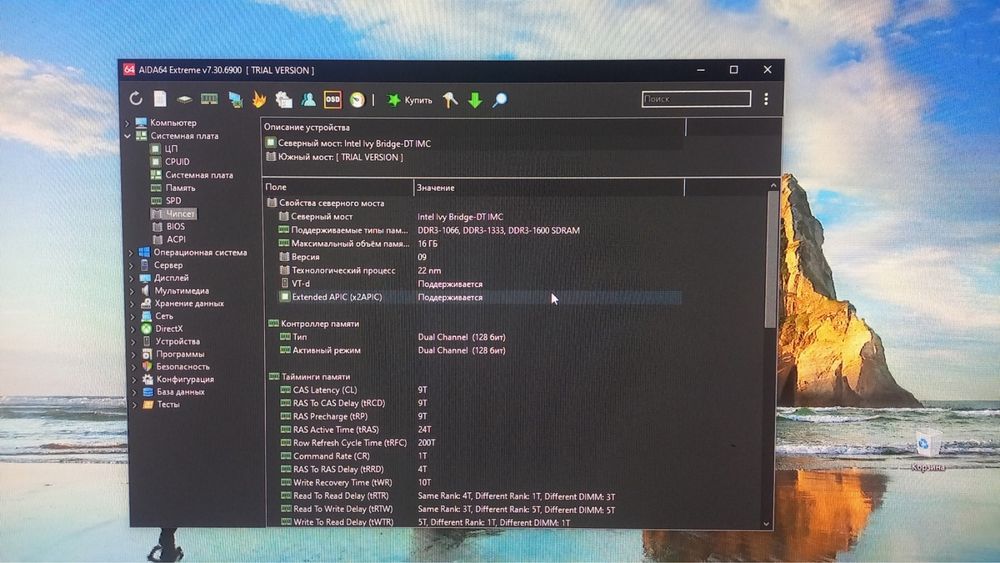Click scrollbar down arrow in details pane
Image resolution: width=1000 pixels, height=563 pixels.
tap(767, 524)
